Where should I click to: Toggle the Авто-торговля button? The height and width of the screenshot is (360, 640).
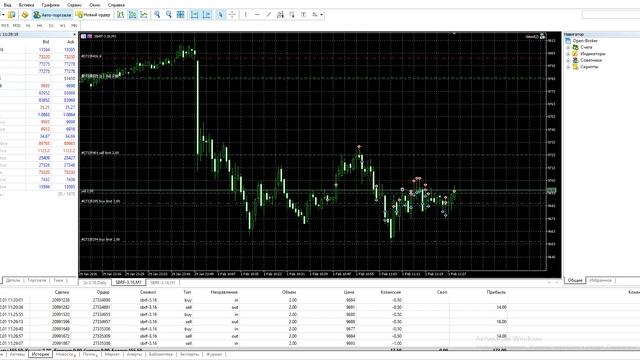(x=52, y=15)
